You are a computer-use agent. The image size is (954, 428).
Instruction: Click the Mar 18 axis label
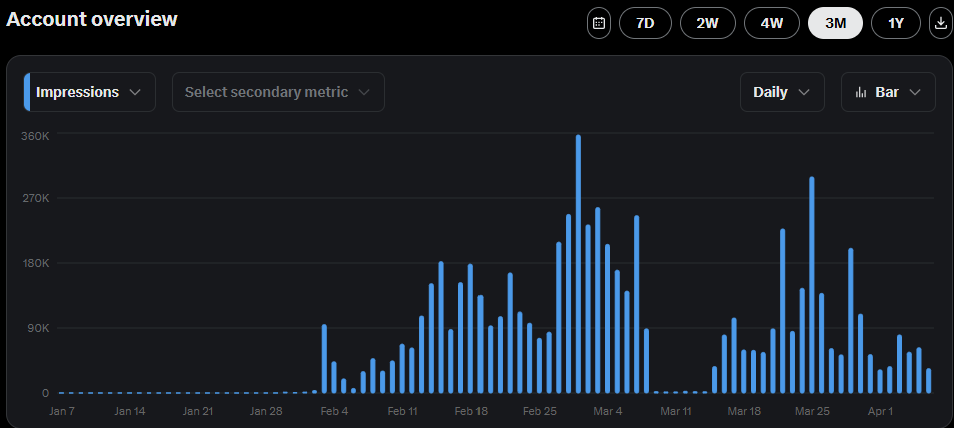[744, 412]
